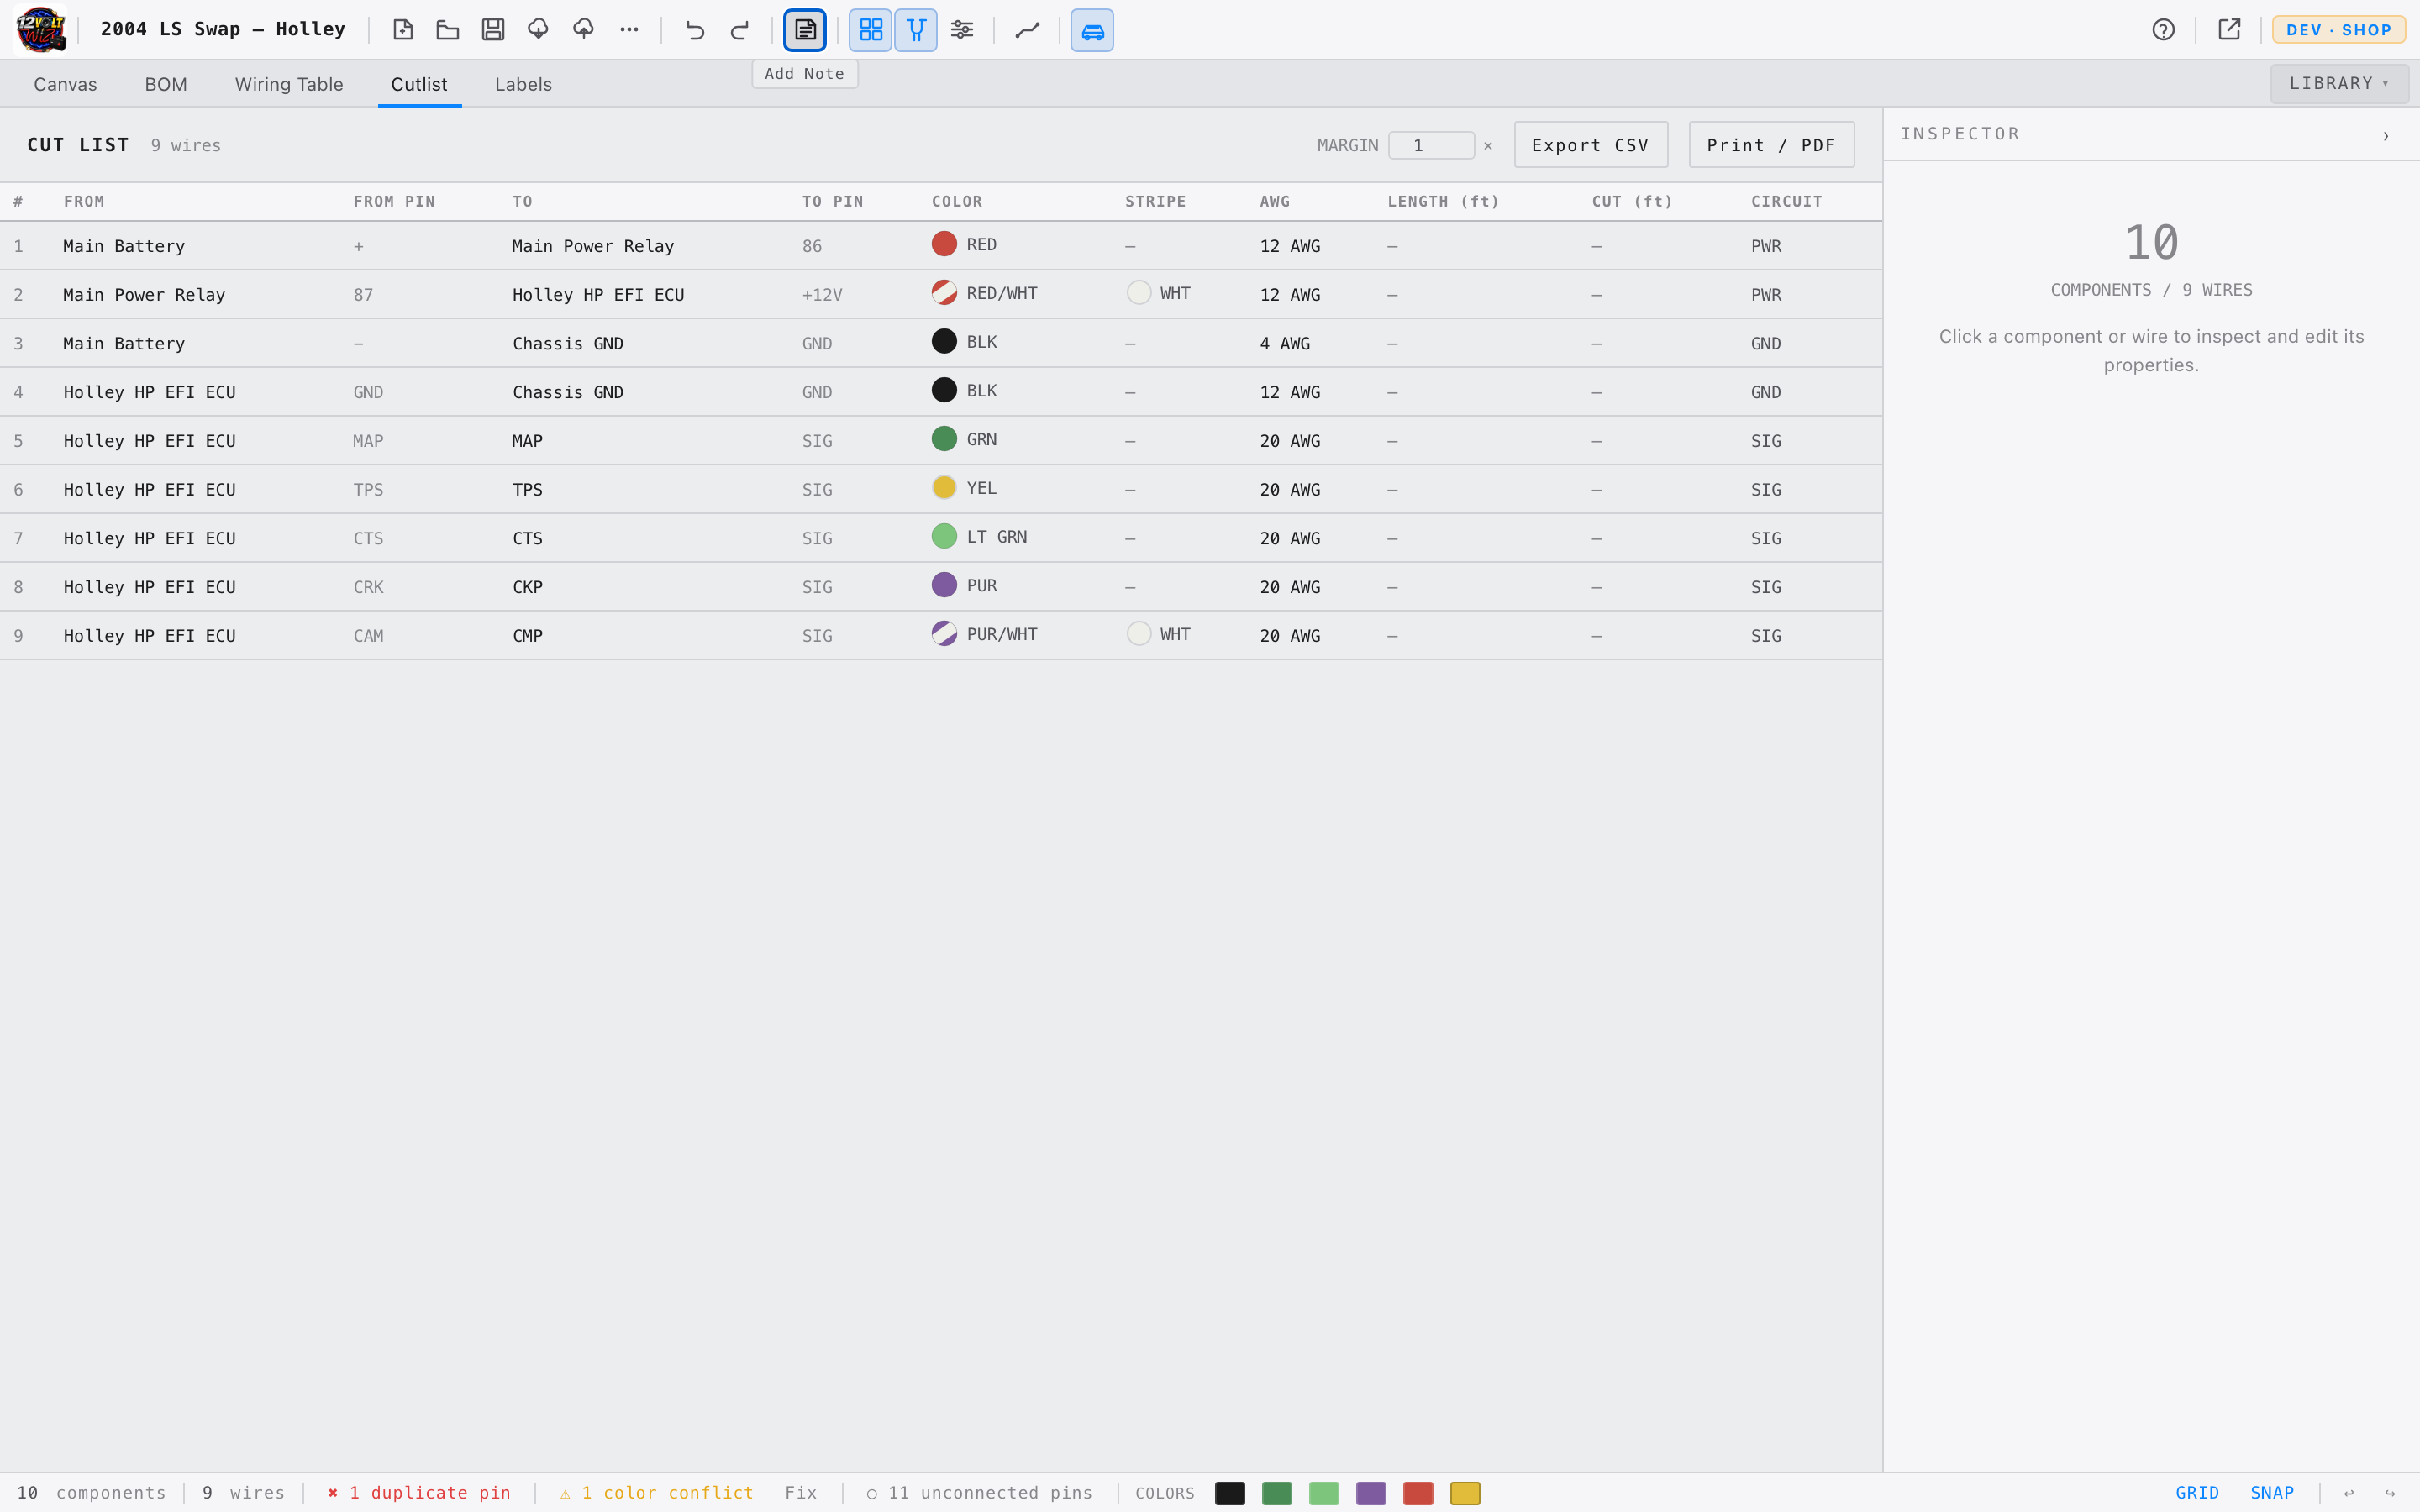
Task: Click the AWG column header
Action: tap(1275, 202)
